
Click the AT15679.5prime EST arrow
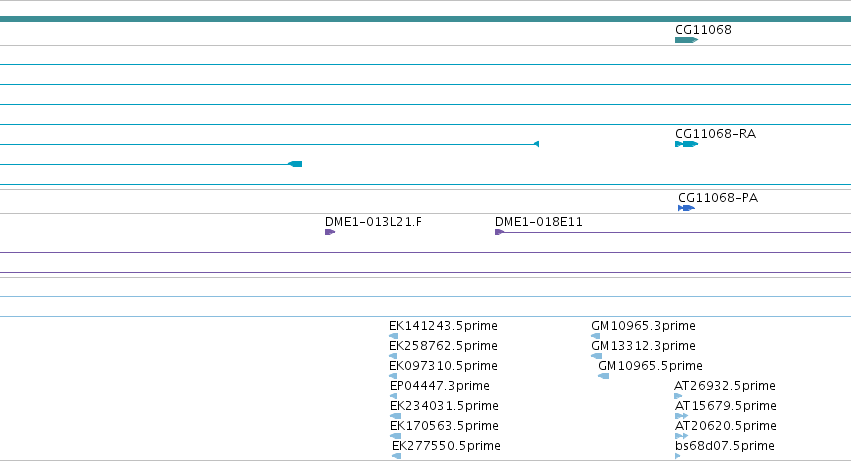682,416
